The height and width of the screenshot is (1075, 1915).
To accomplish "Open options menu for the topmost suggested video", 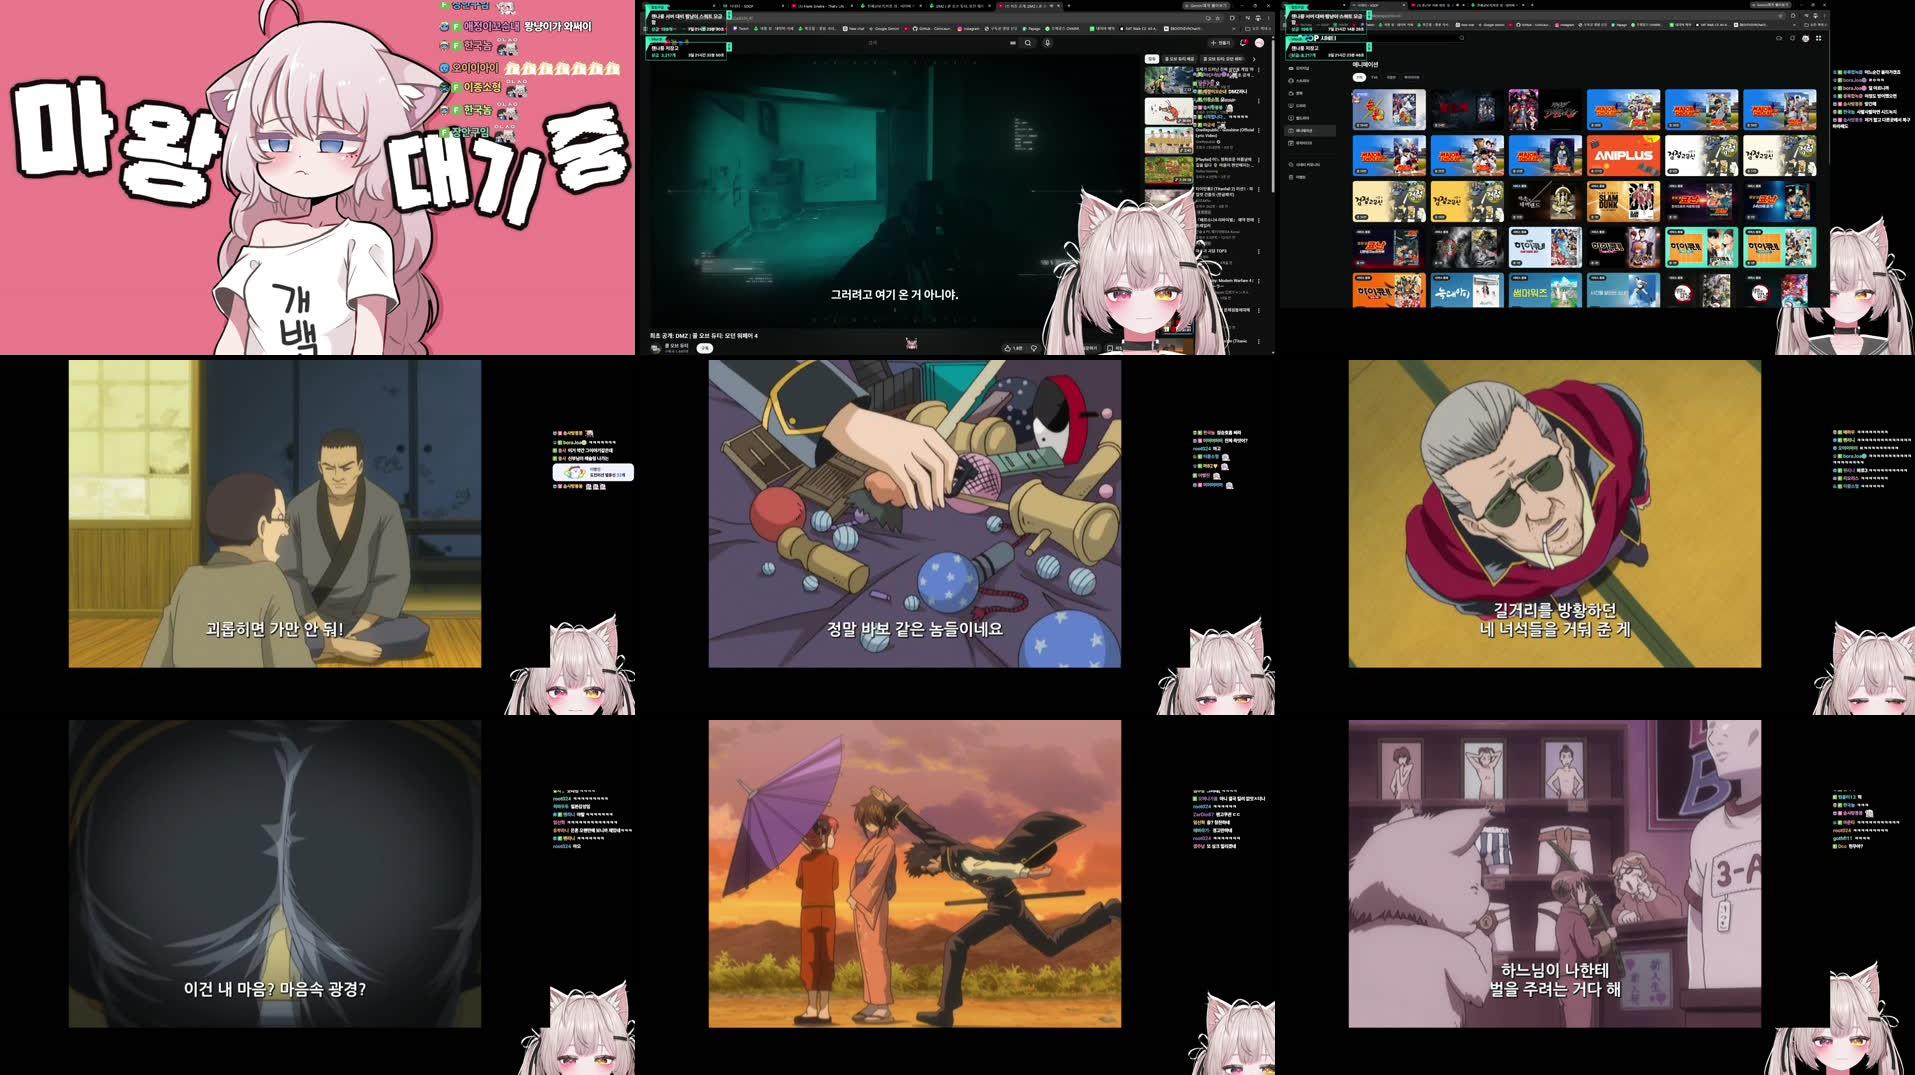I will tap(1259, 70).
